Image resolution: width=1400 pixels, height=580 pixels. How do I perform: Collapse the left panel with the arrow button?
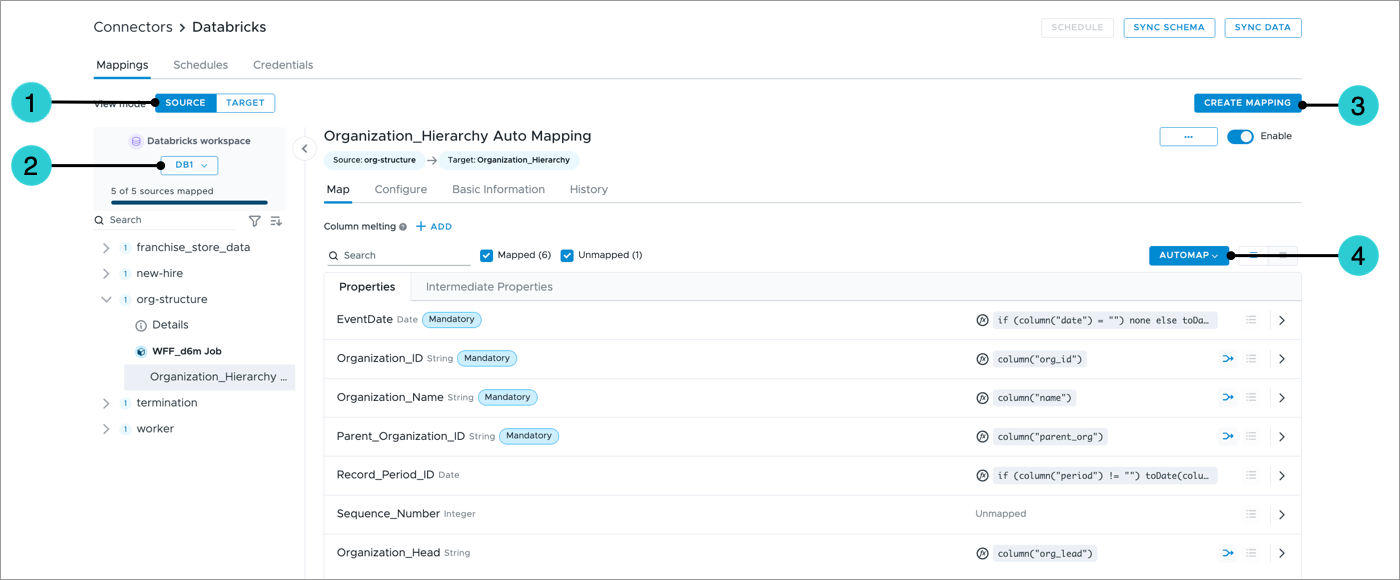coord(304,149)
